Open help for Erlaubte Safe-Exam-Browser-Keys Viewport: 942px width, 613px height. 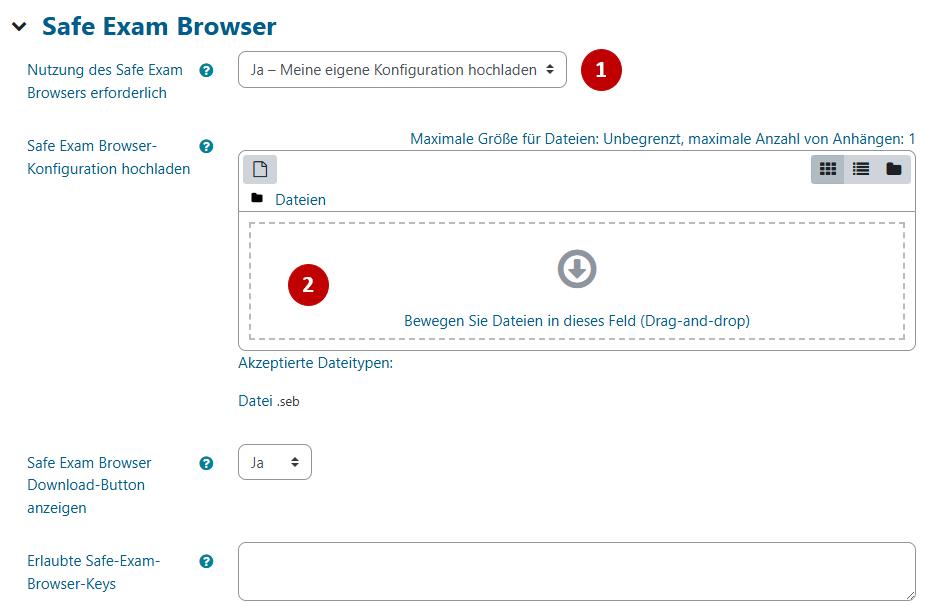point(206,561)
